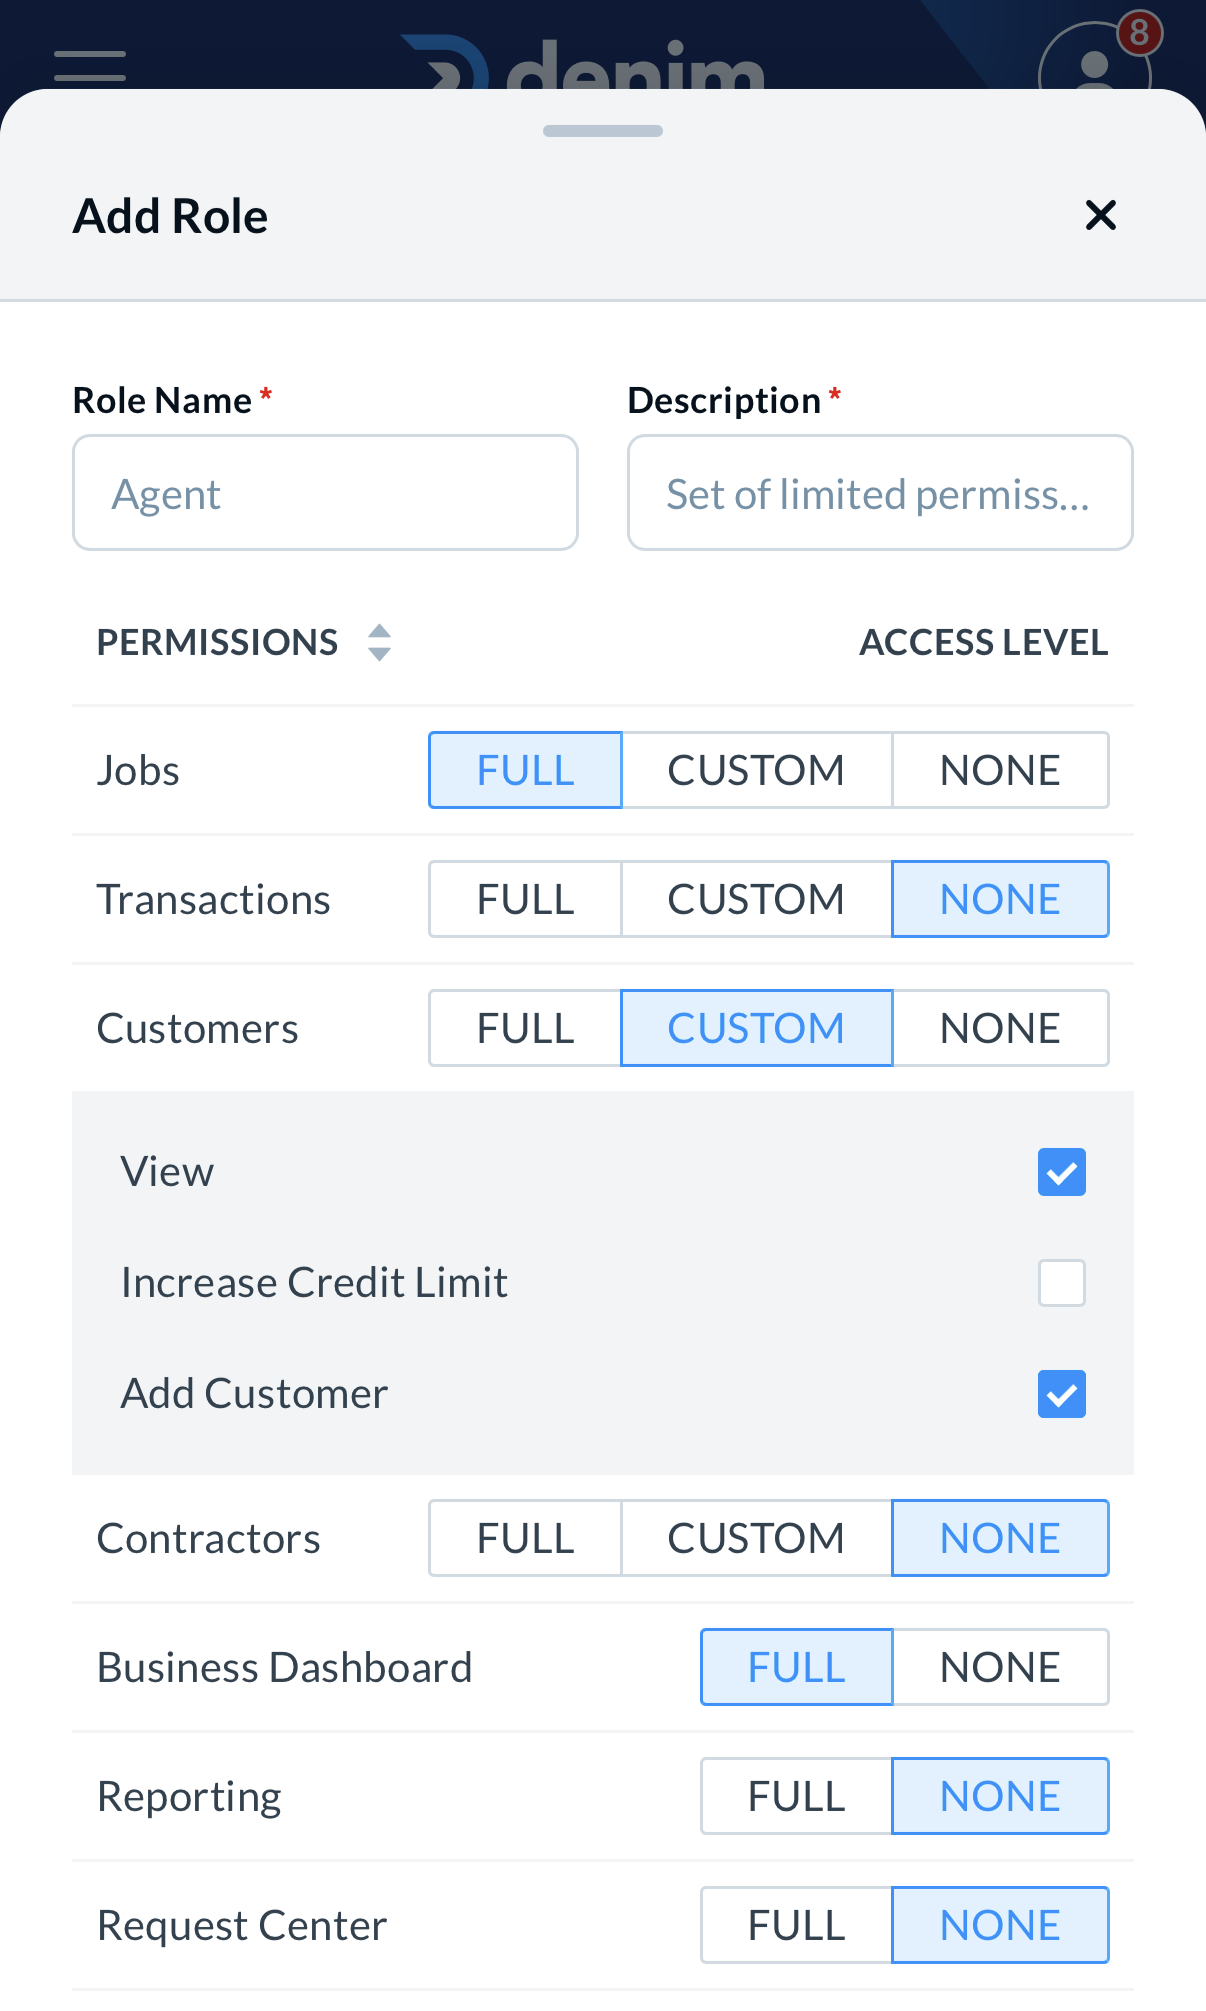Close the Add Role dialog
This screenshot has height=2011, width=1206.
tap(1100, 215)
